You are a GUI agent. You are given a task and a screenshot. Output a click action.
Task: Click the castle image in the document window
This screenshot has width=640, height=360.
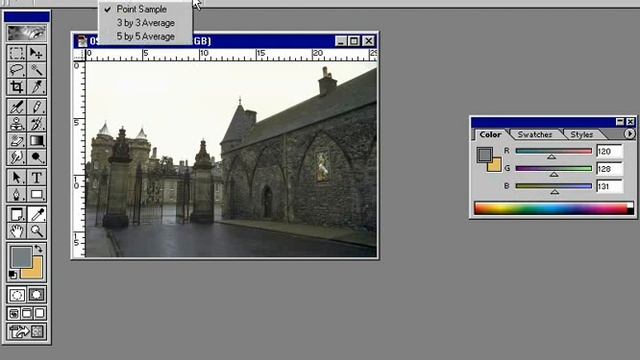tap(231, 159)
